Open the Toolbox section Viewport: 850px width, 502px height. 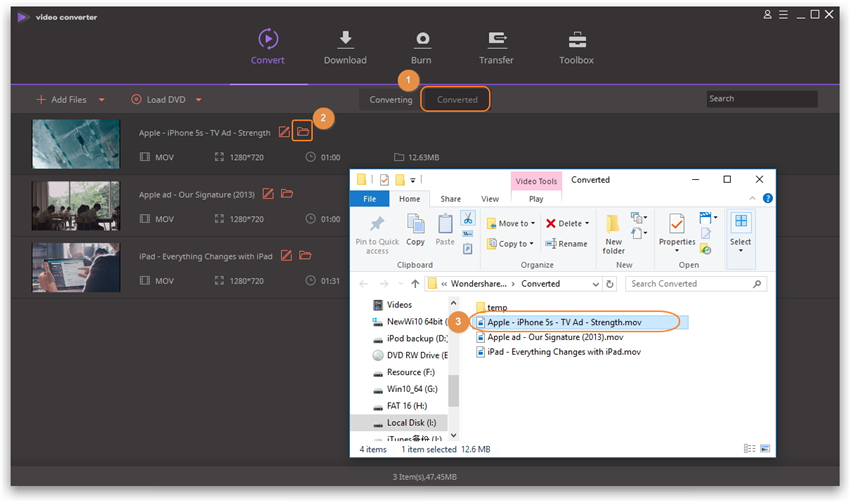(576, 47)
